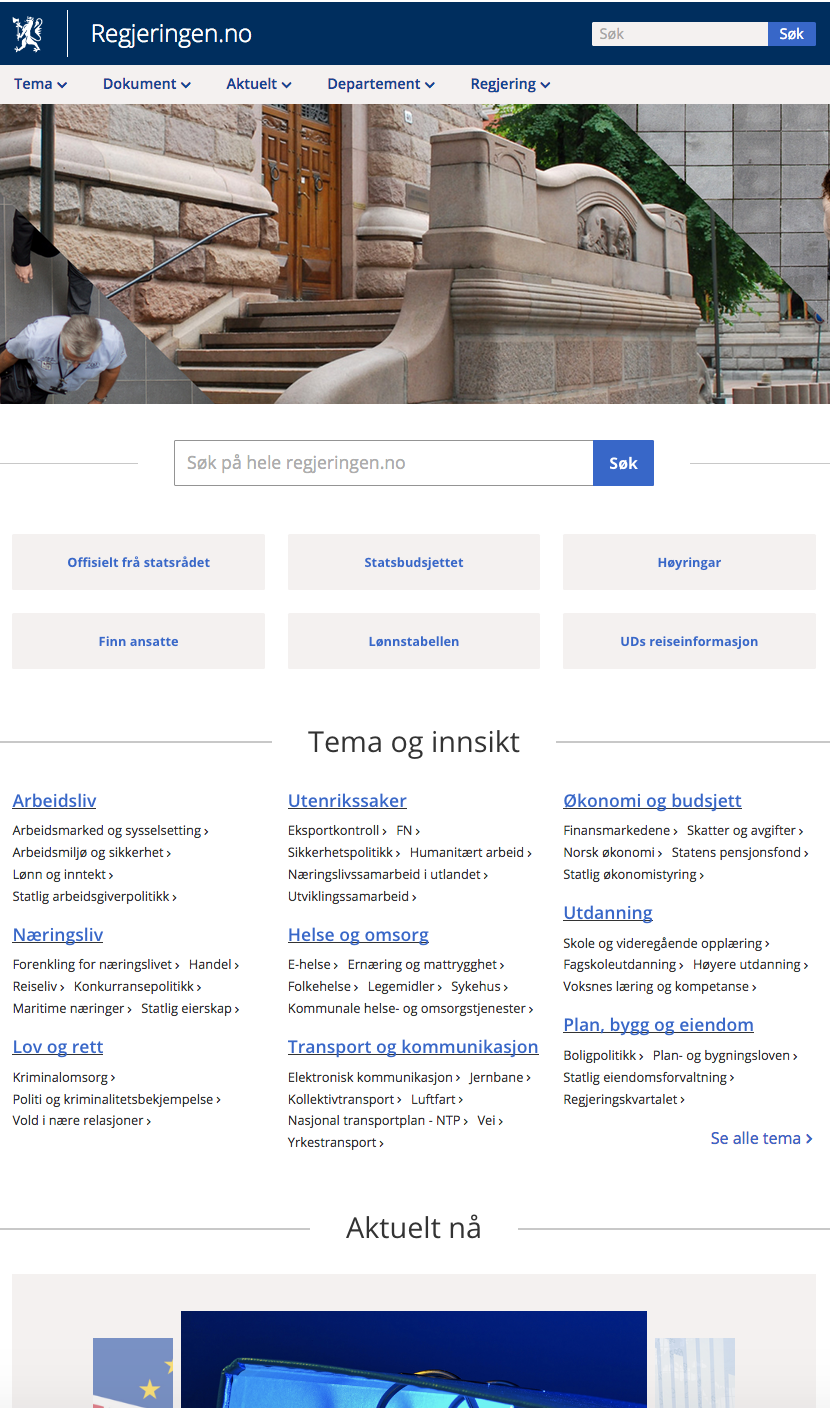Image resolution: width=830 pixels, height=1408 pixels.
Task: Open Kollektivtransport link
Action: click(345, 1099)
